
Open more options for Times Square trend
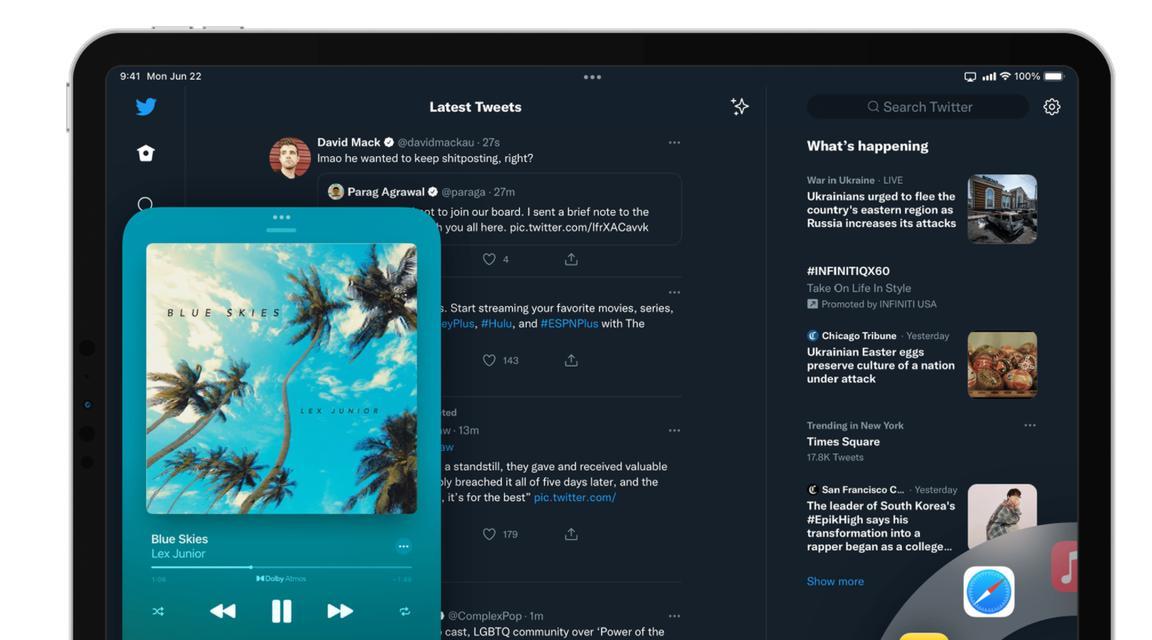(x=1030, y=425)
